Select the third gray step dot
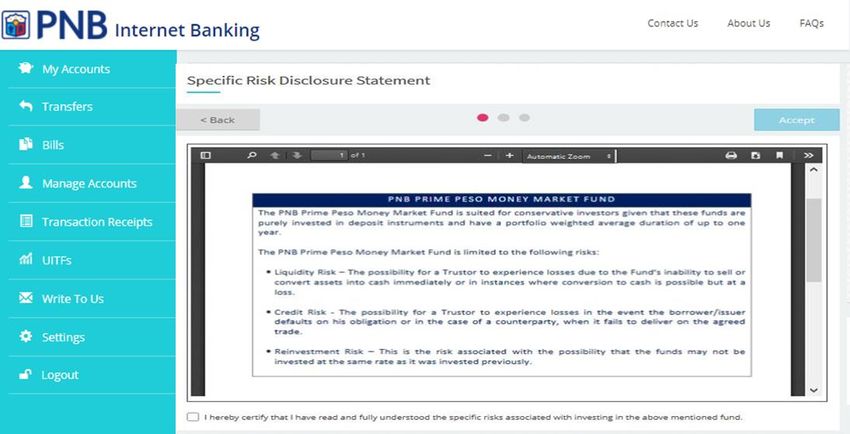Image resolution: width=850 pixels, height=434 pixels. 524,118
